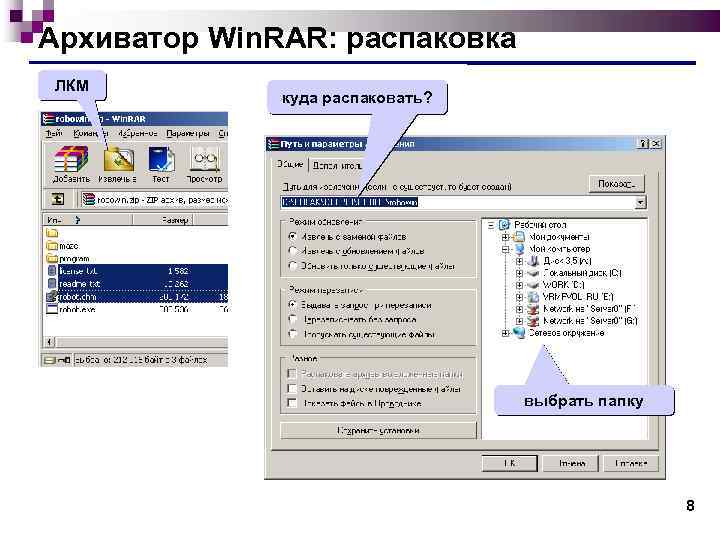Click horizontal scrollbar left arrow in WinRAR
Viewport: 720px width, 540px height.
[x=50, y=342]
